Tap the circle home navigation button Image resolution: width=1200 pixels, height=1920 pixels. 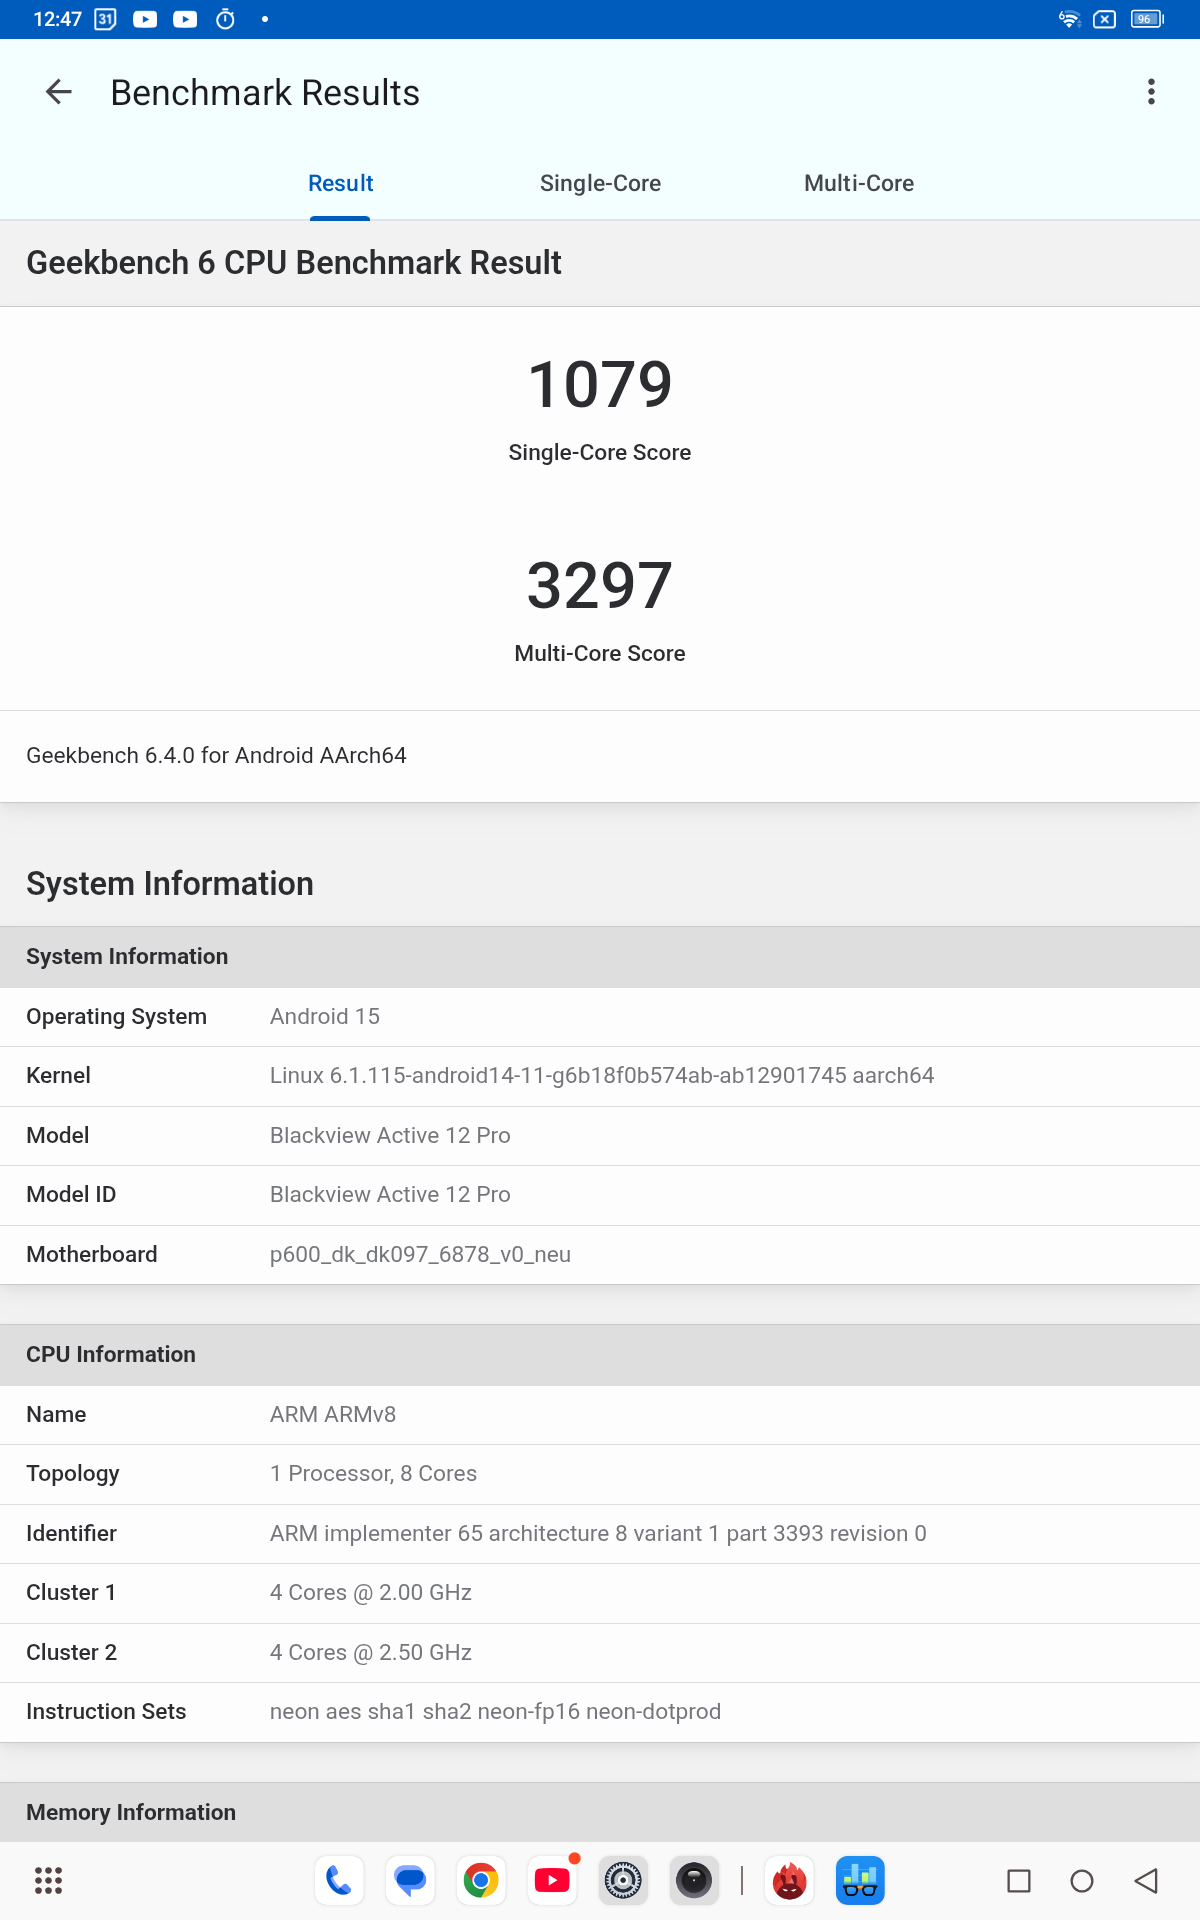[x=1082, y=1881]
